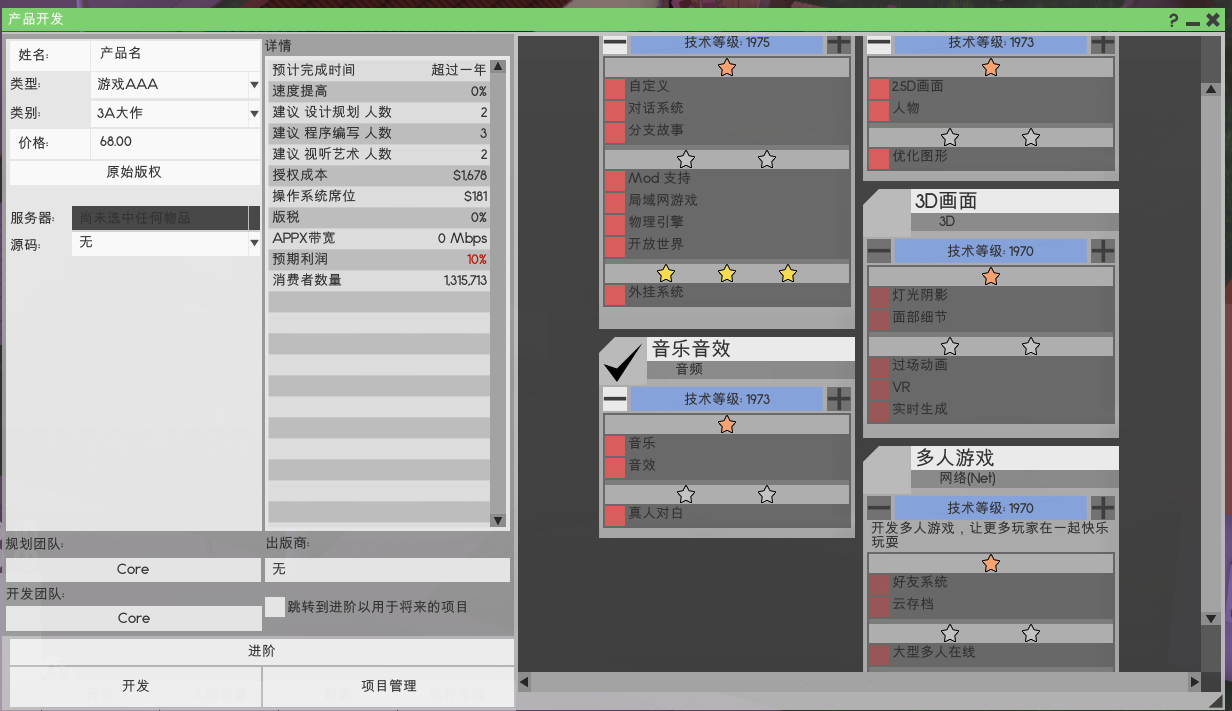
Task: Click the 原始版权 button
Action: click(x=134, y=172)
